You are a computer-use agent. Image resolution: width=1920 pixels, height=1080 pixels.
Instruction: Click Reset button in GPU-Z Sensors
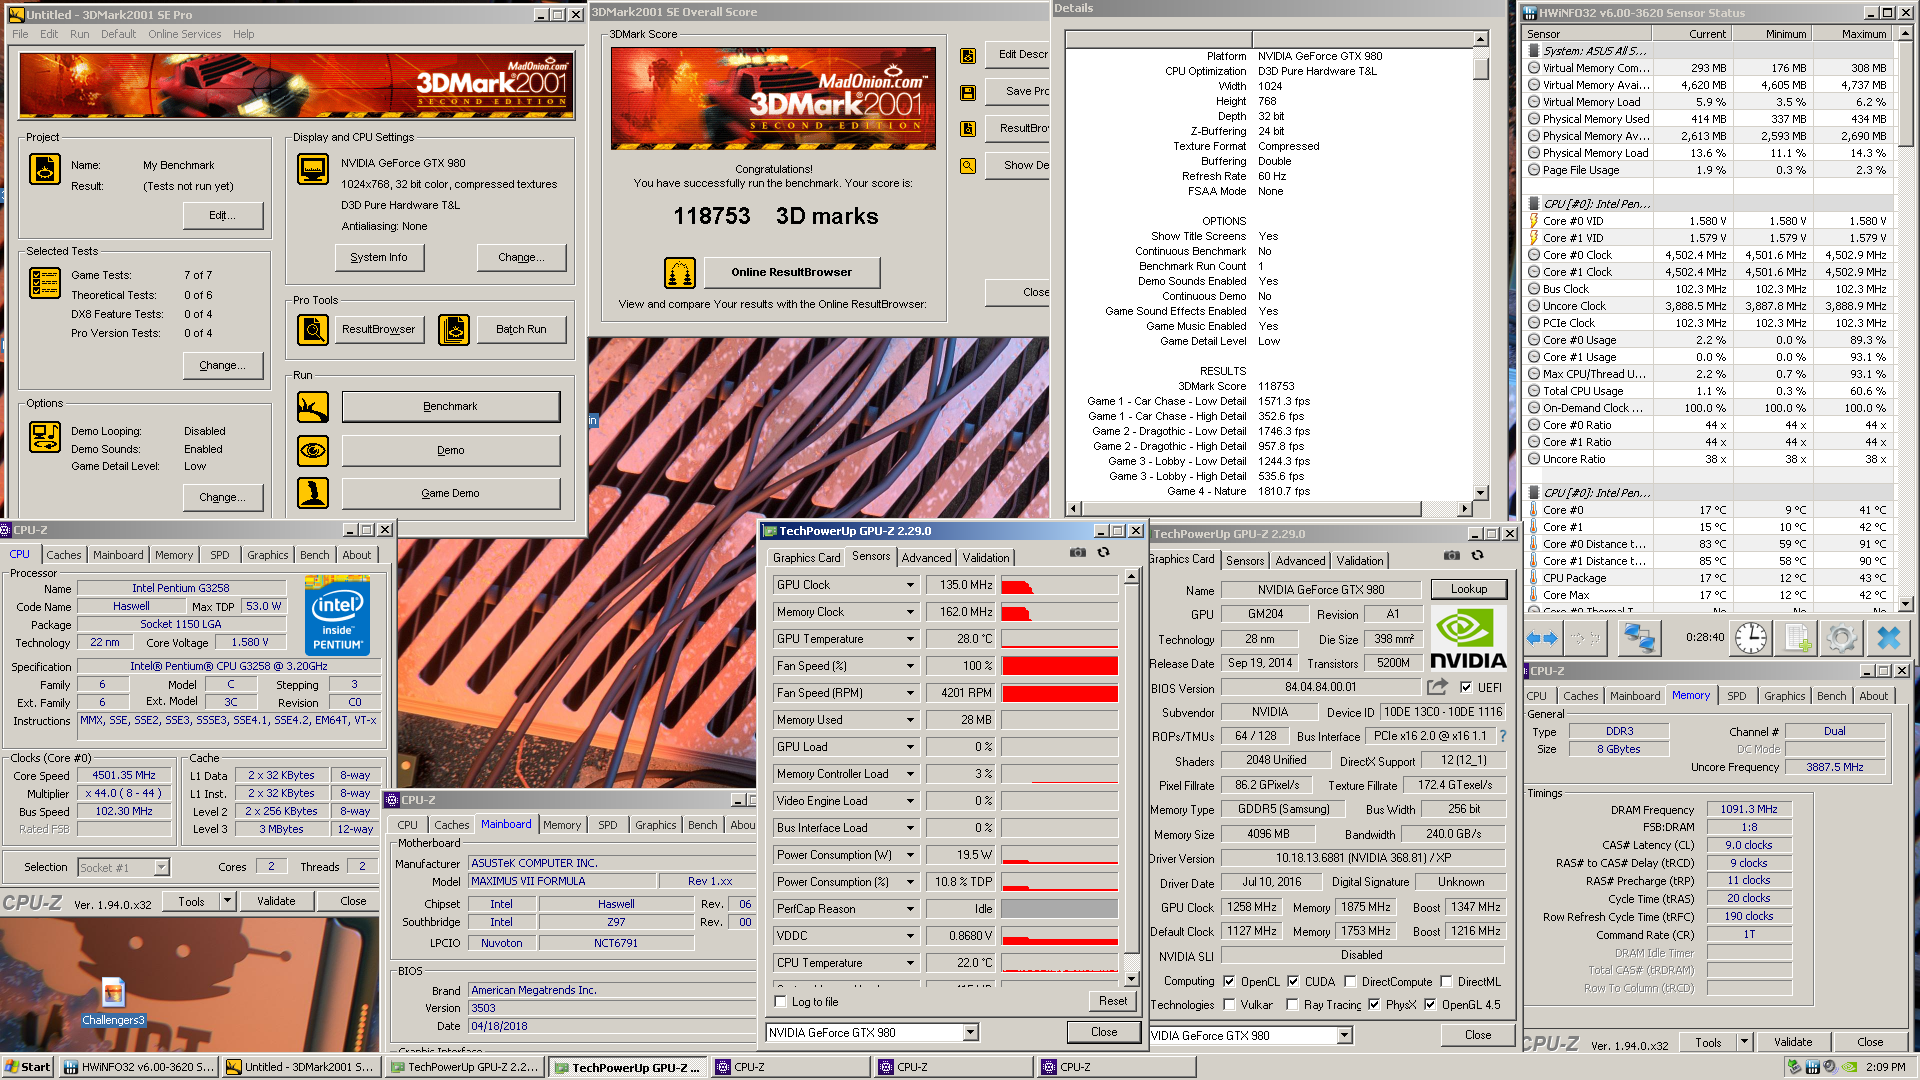point(1112,1001)
